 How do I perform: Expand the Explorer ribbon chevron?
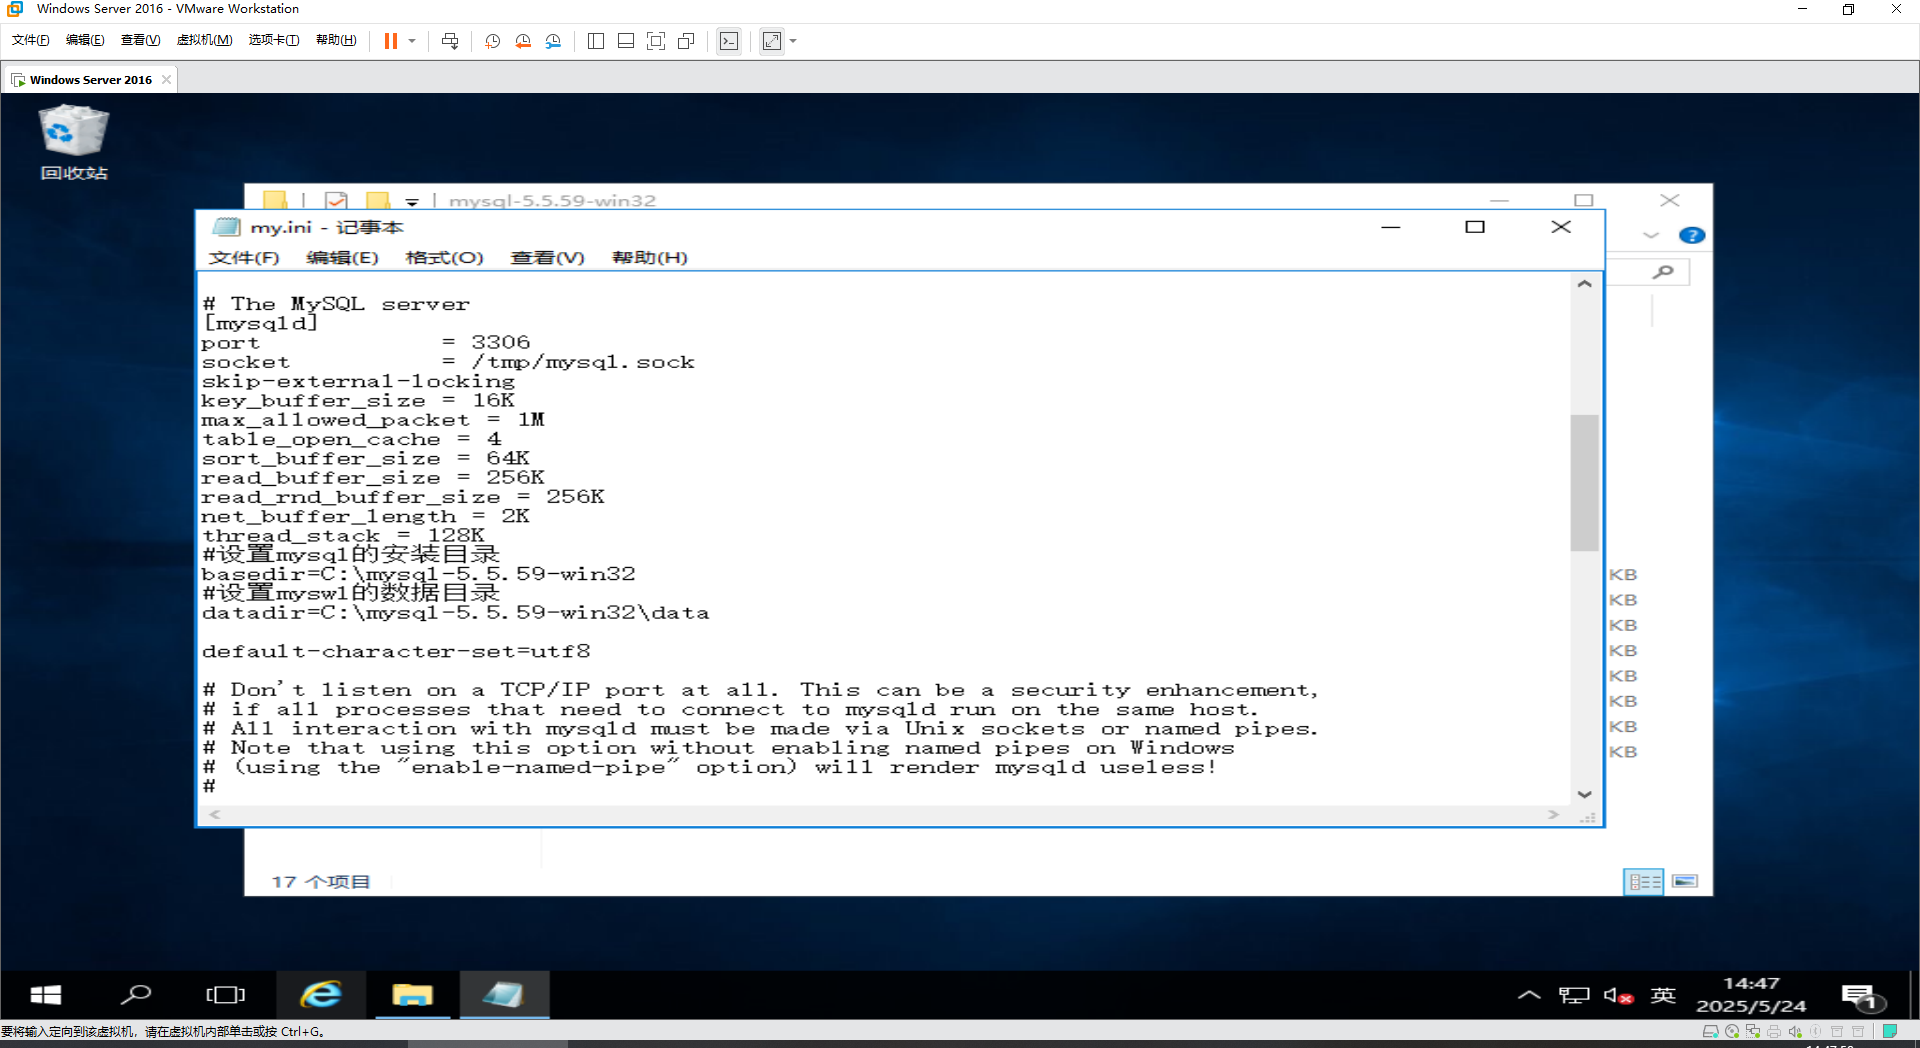tap(1651, 235)
